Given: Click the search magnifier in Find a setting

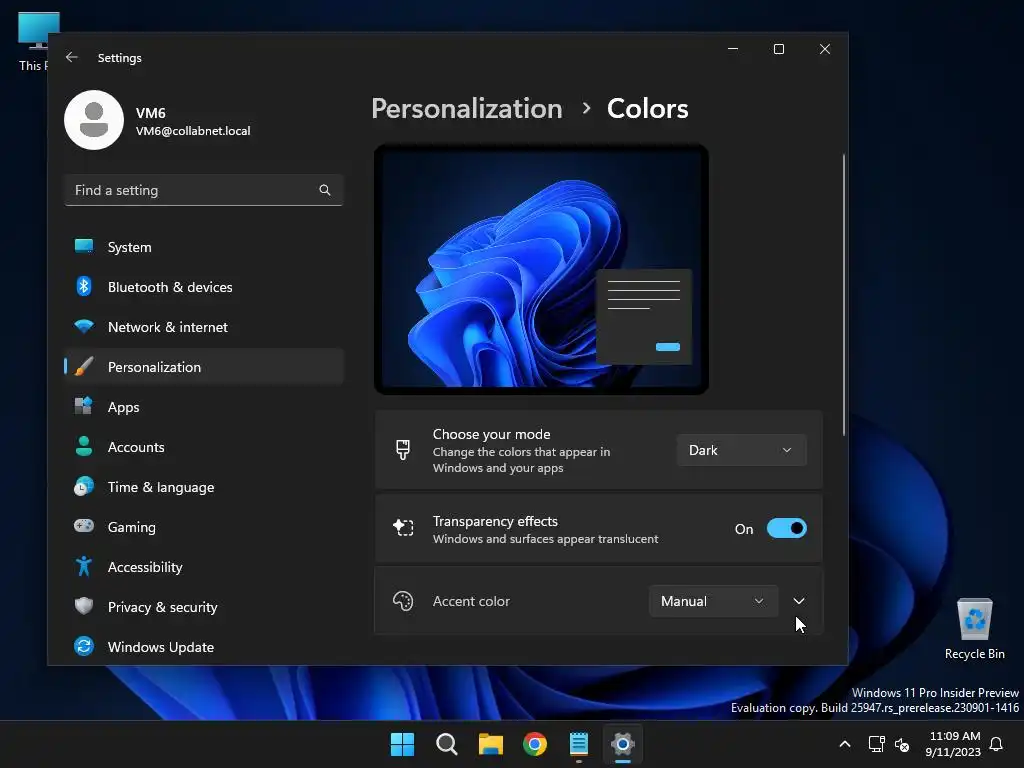Looking at the screenshot, I should pos(325,190).
